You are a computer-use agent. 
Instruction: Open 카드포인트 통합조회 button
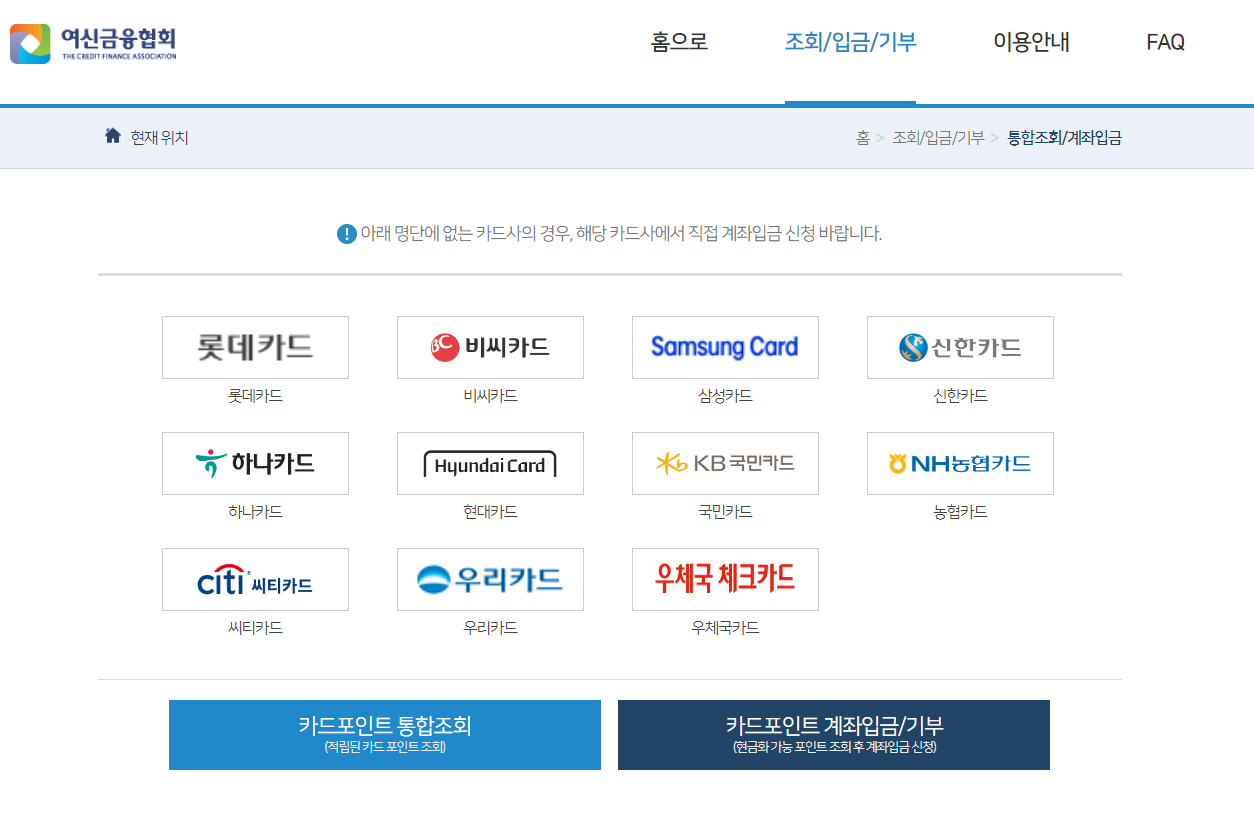pos(385,735)
